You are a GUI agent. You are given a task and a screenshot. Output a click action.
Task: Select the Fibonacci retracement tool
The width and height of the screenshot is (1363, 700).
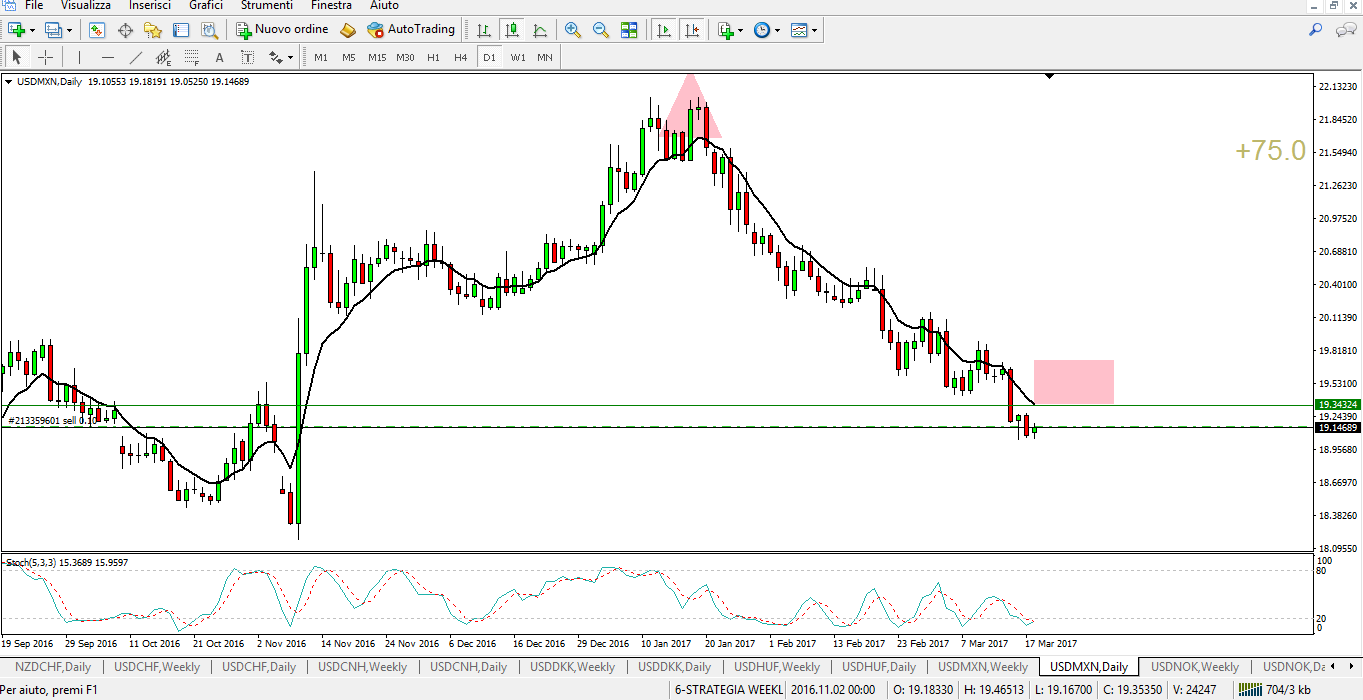coord(191,57)
